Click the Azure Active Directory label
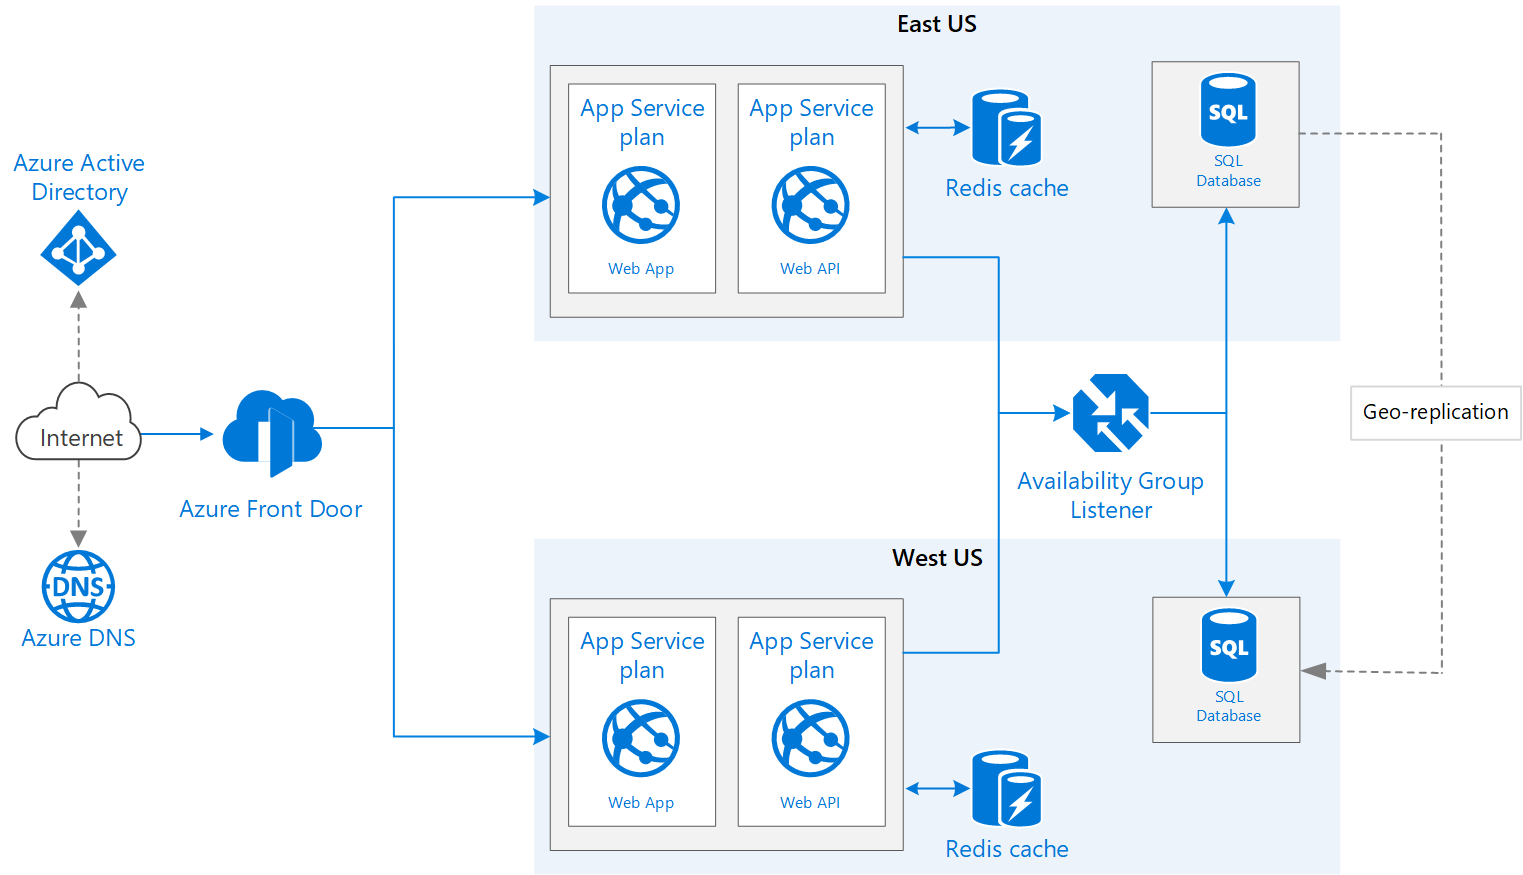The image size is (1523, 875). 79,177
